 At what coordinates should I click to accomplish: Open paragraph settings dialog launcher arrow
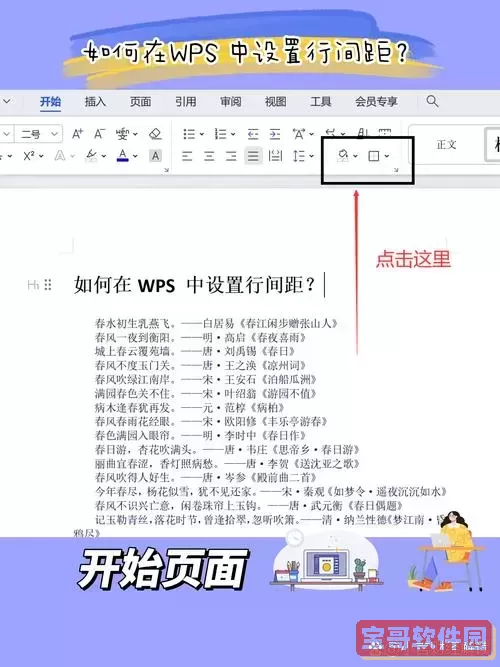tap(396, 170)
